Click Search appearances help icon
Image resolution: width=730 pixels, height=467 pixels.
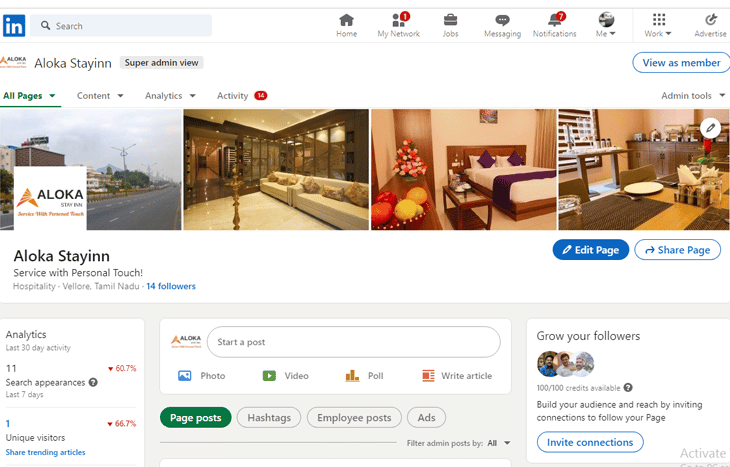pyautogui.click(x=93, y=382)
